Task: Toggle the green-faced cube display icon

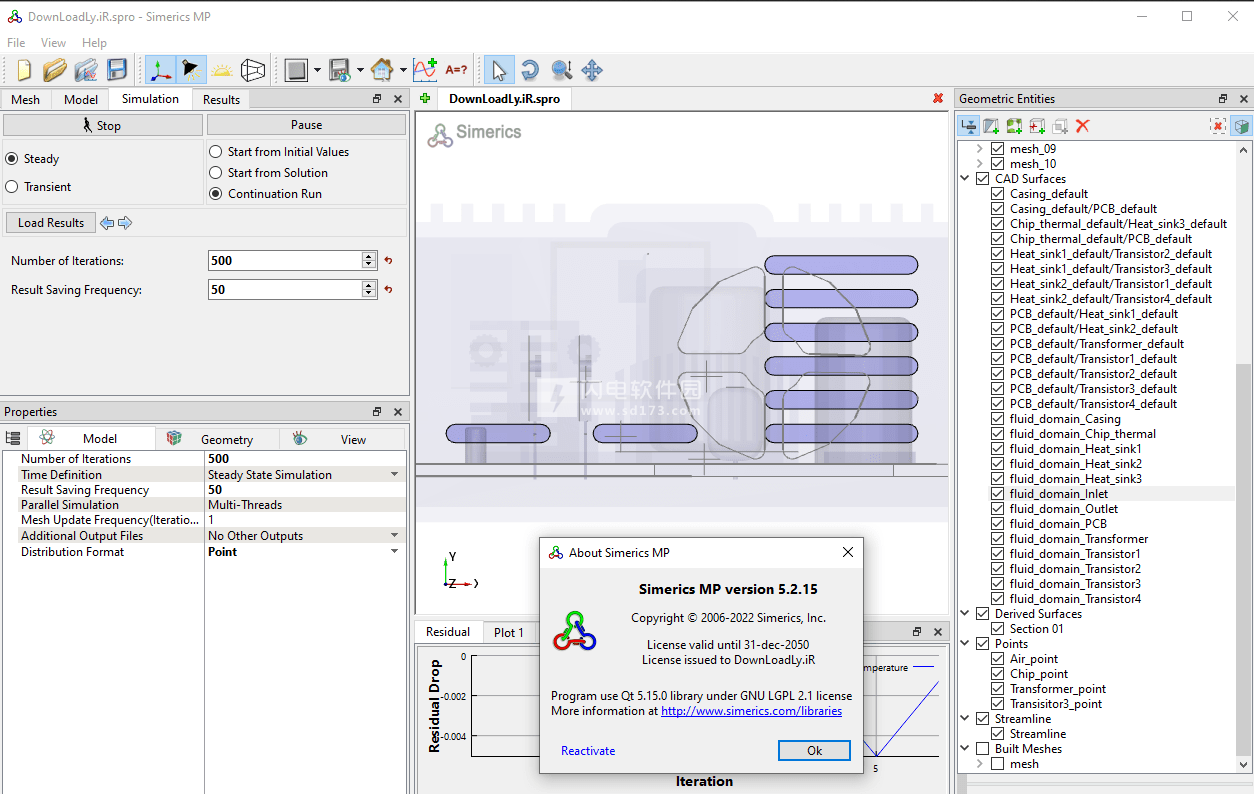Action: [1241, 126]
